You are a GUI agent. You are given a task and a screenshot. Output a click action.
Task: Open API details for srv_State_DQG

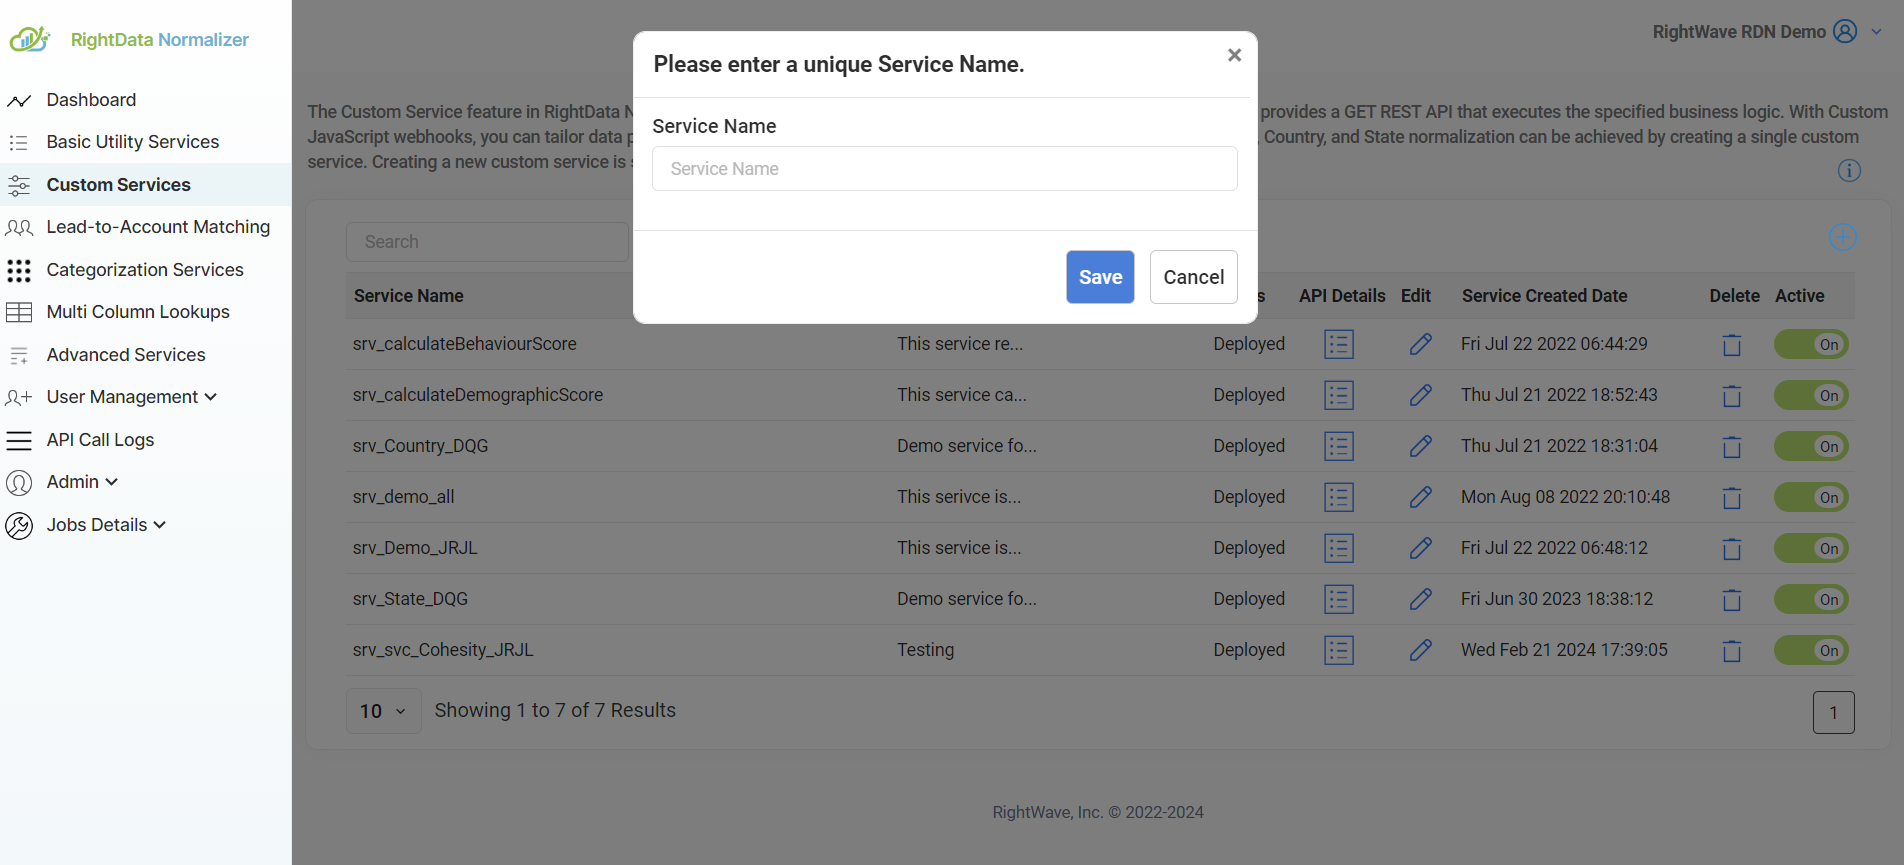pos(1338,599)
